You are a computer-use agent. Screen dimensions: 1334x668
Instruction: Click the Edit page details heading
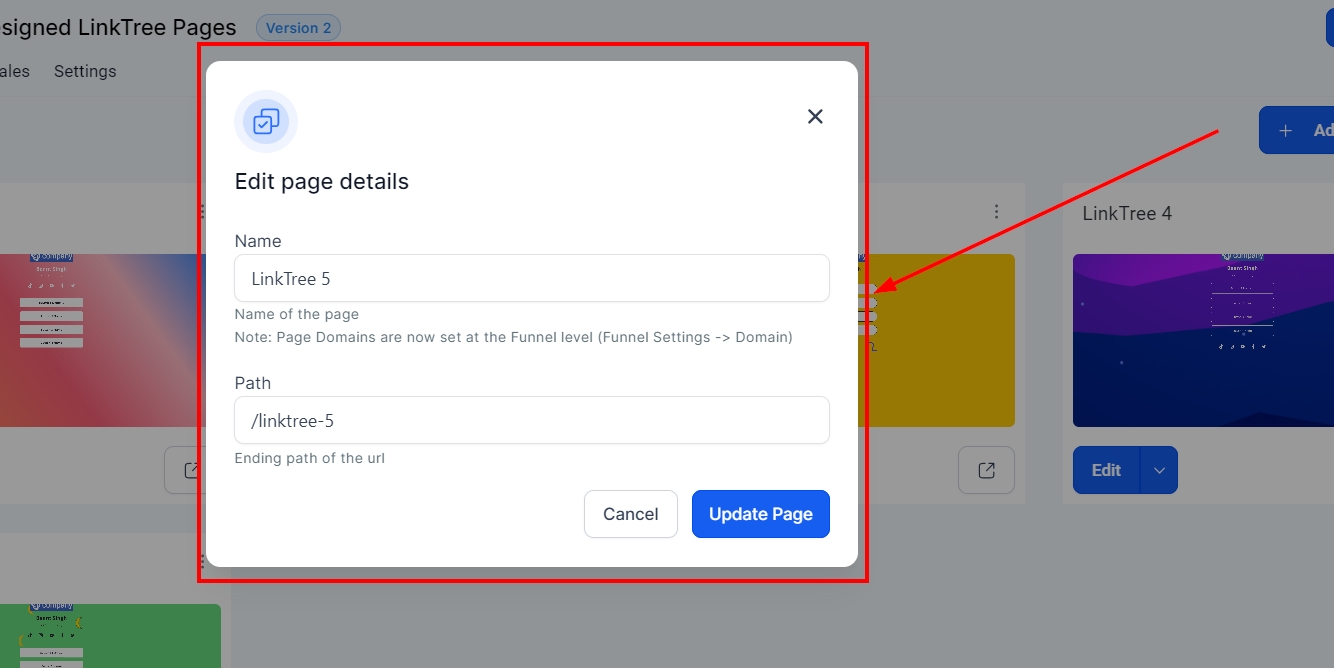tap(322, 182)
